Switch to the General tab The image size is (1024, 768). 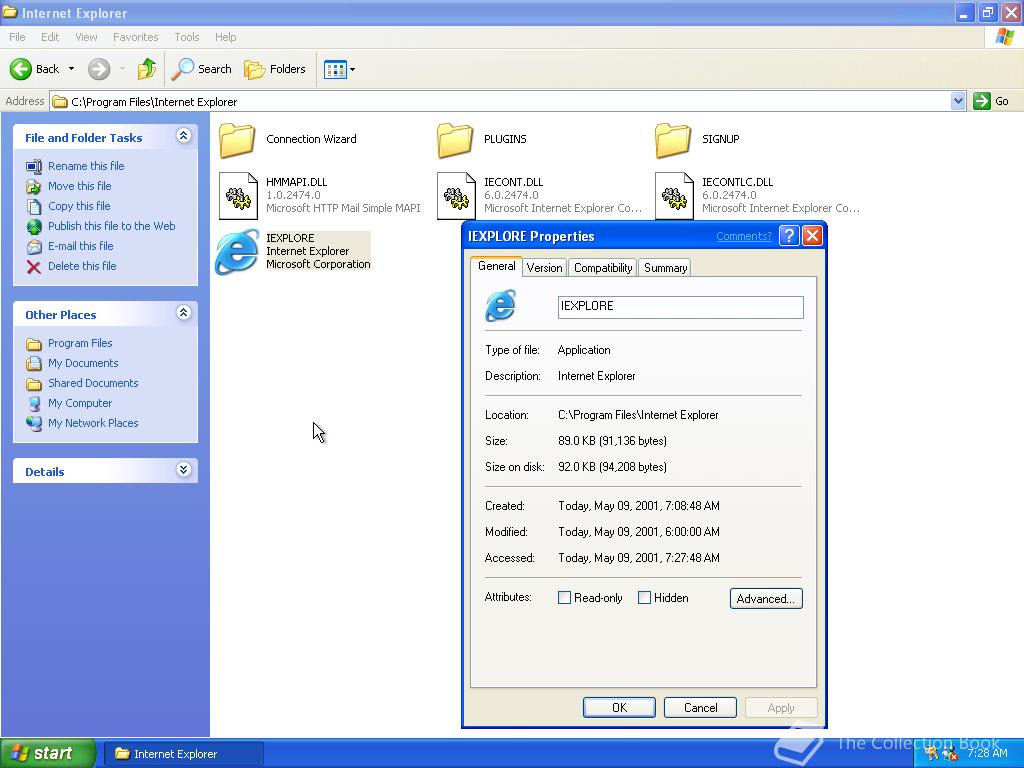[x=496, y=266]
